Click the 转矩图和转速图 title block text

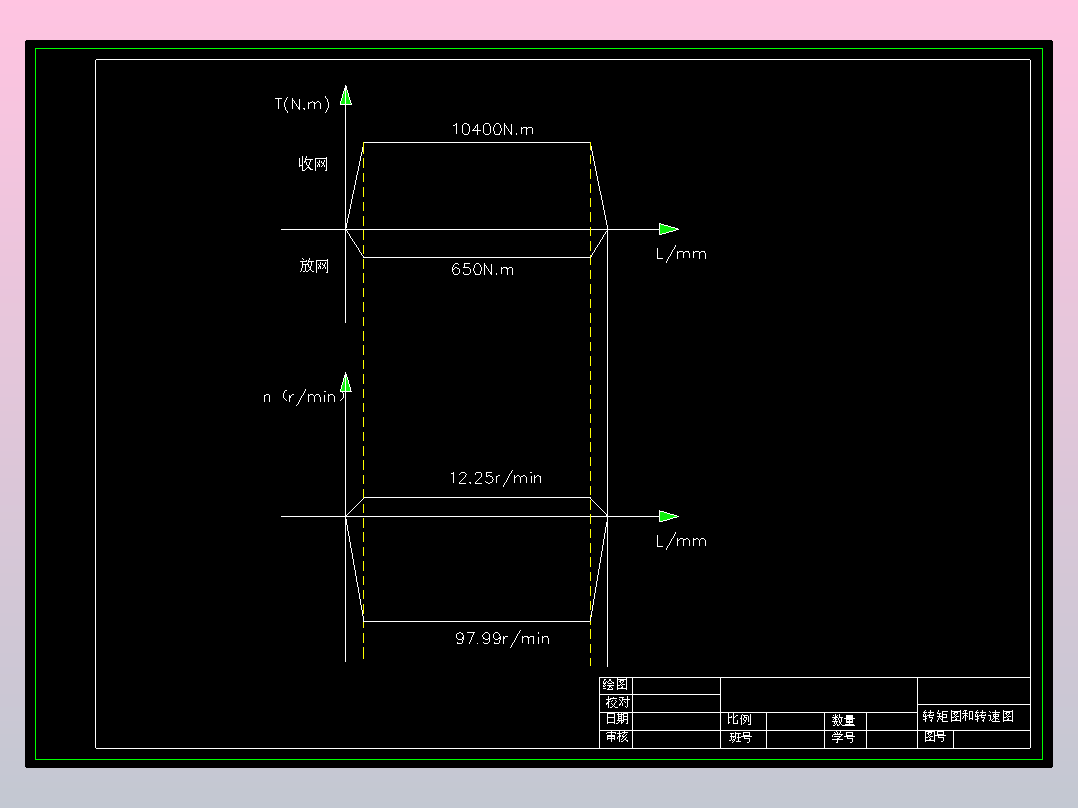tap(968, 716)
